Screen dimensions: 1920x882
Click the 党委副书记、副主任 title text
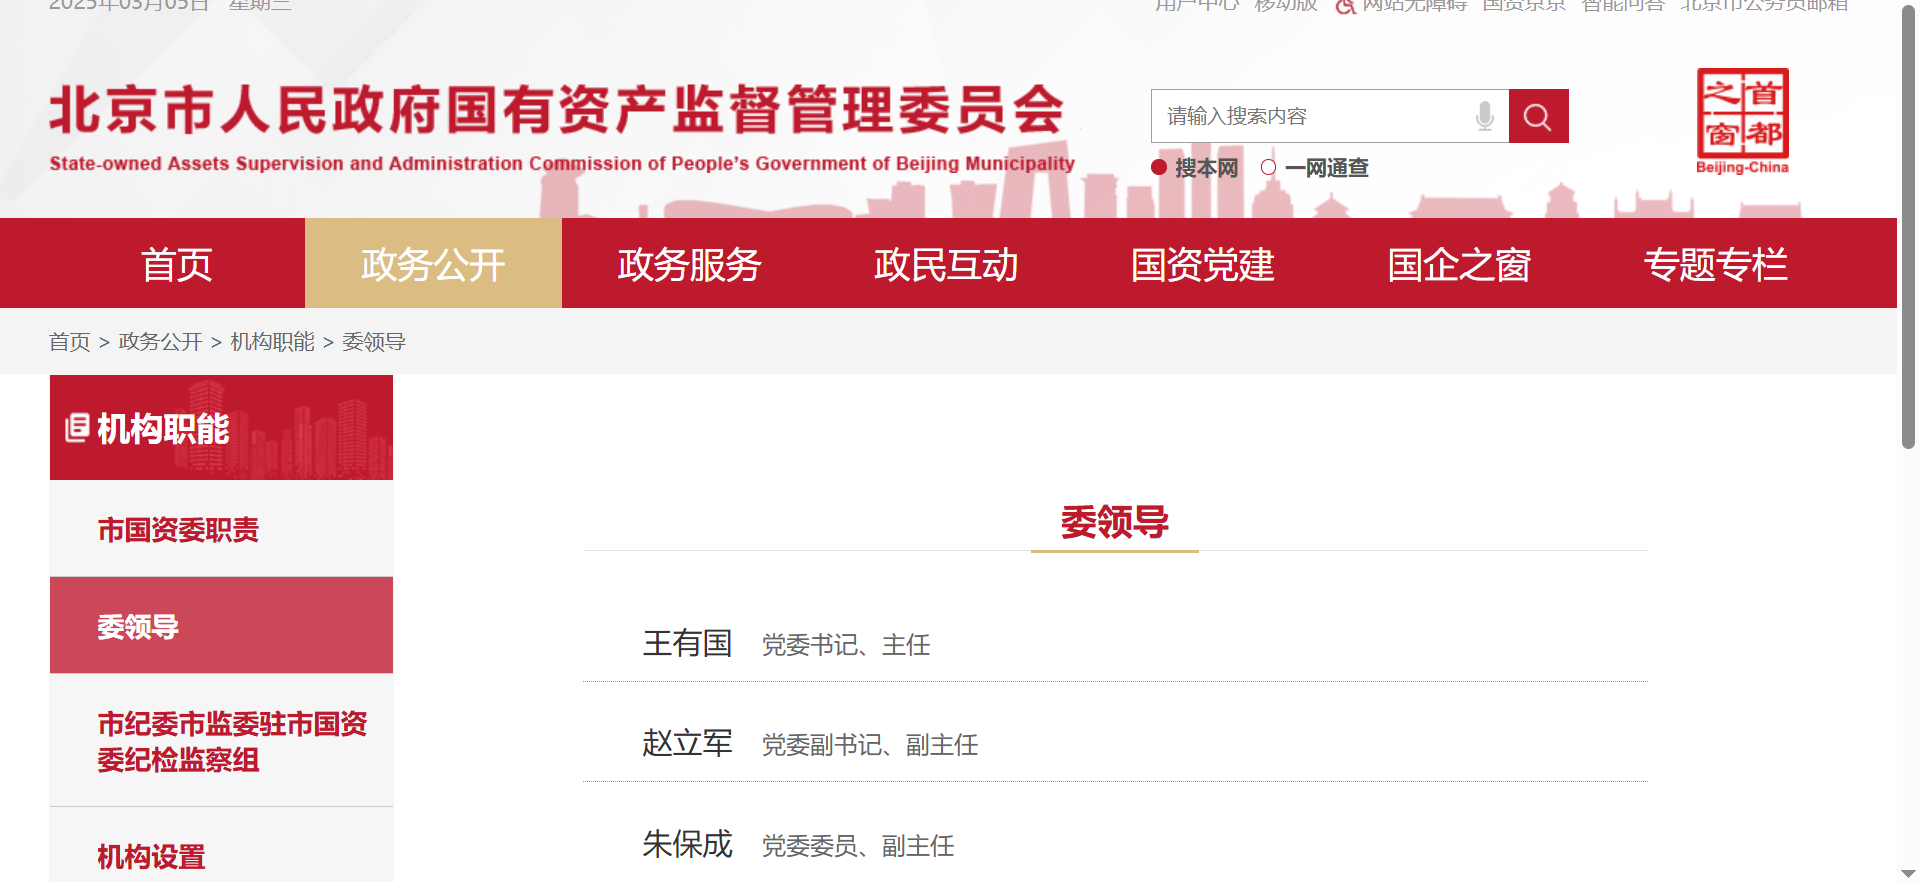click(x=870, y=745)
